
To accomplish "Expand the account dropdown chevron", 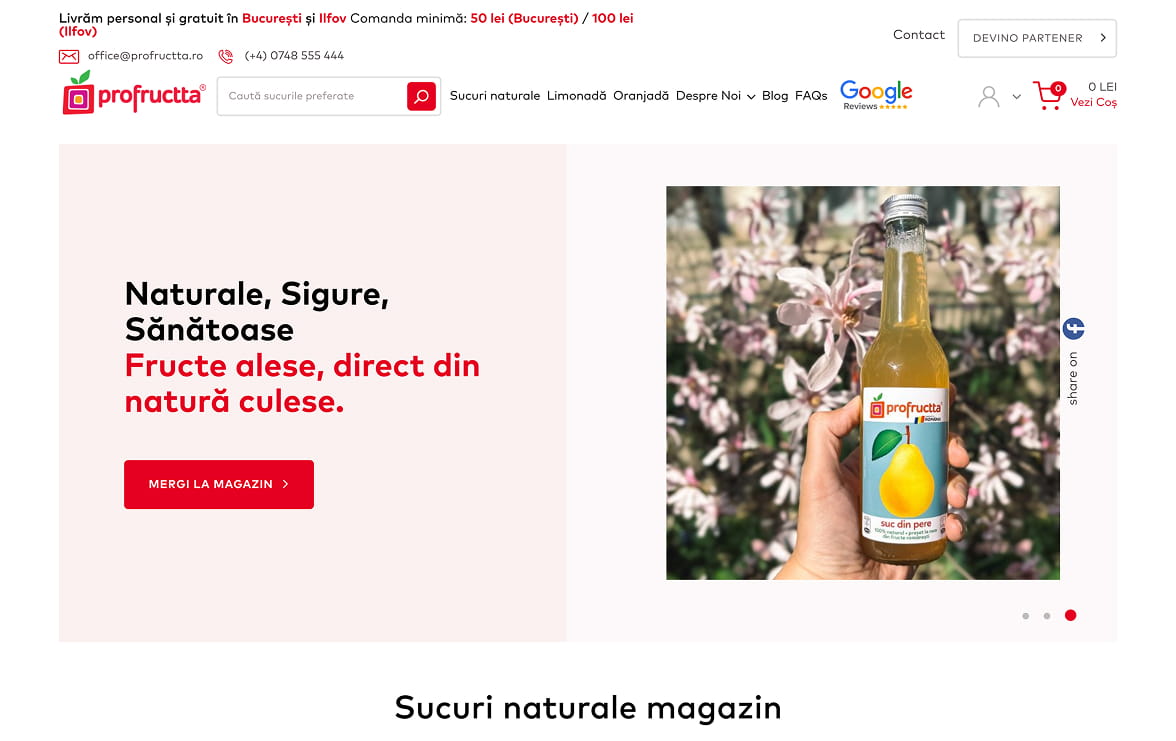I will [1016, 97].
